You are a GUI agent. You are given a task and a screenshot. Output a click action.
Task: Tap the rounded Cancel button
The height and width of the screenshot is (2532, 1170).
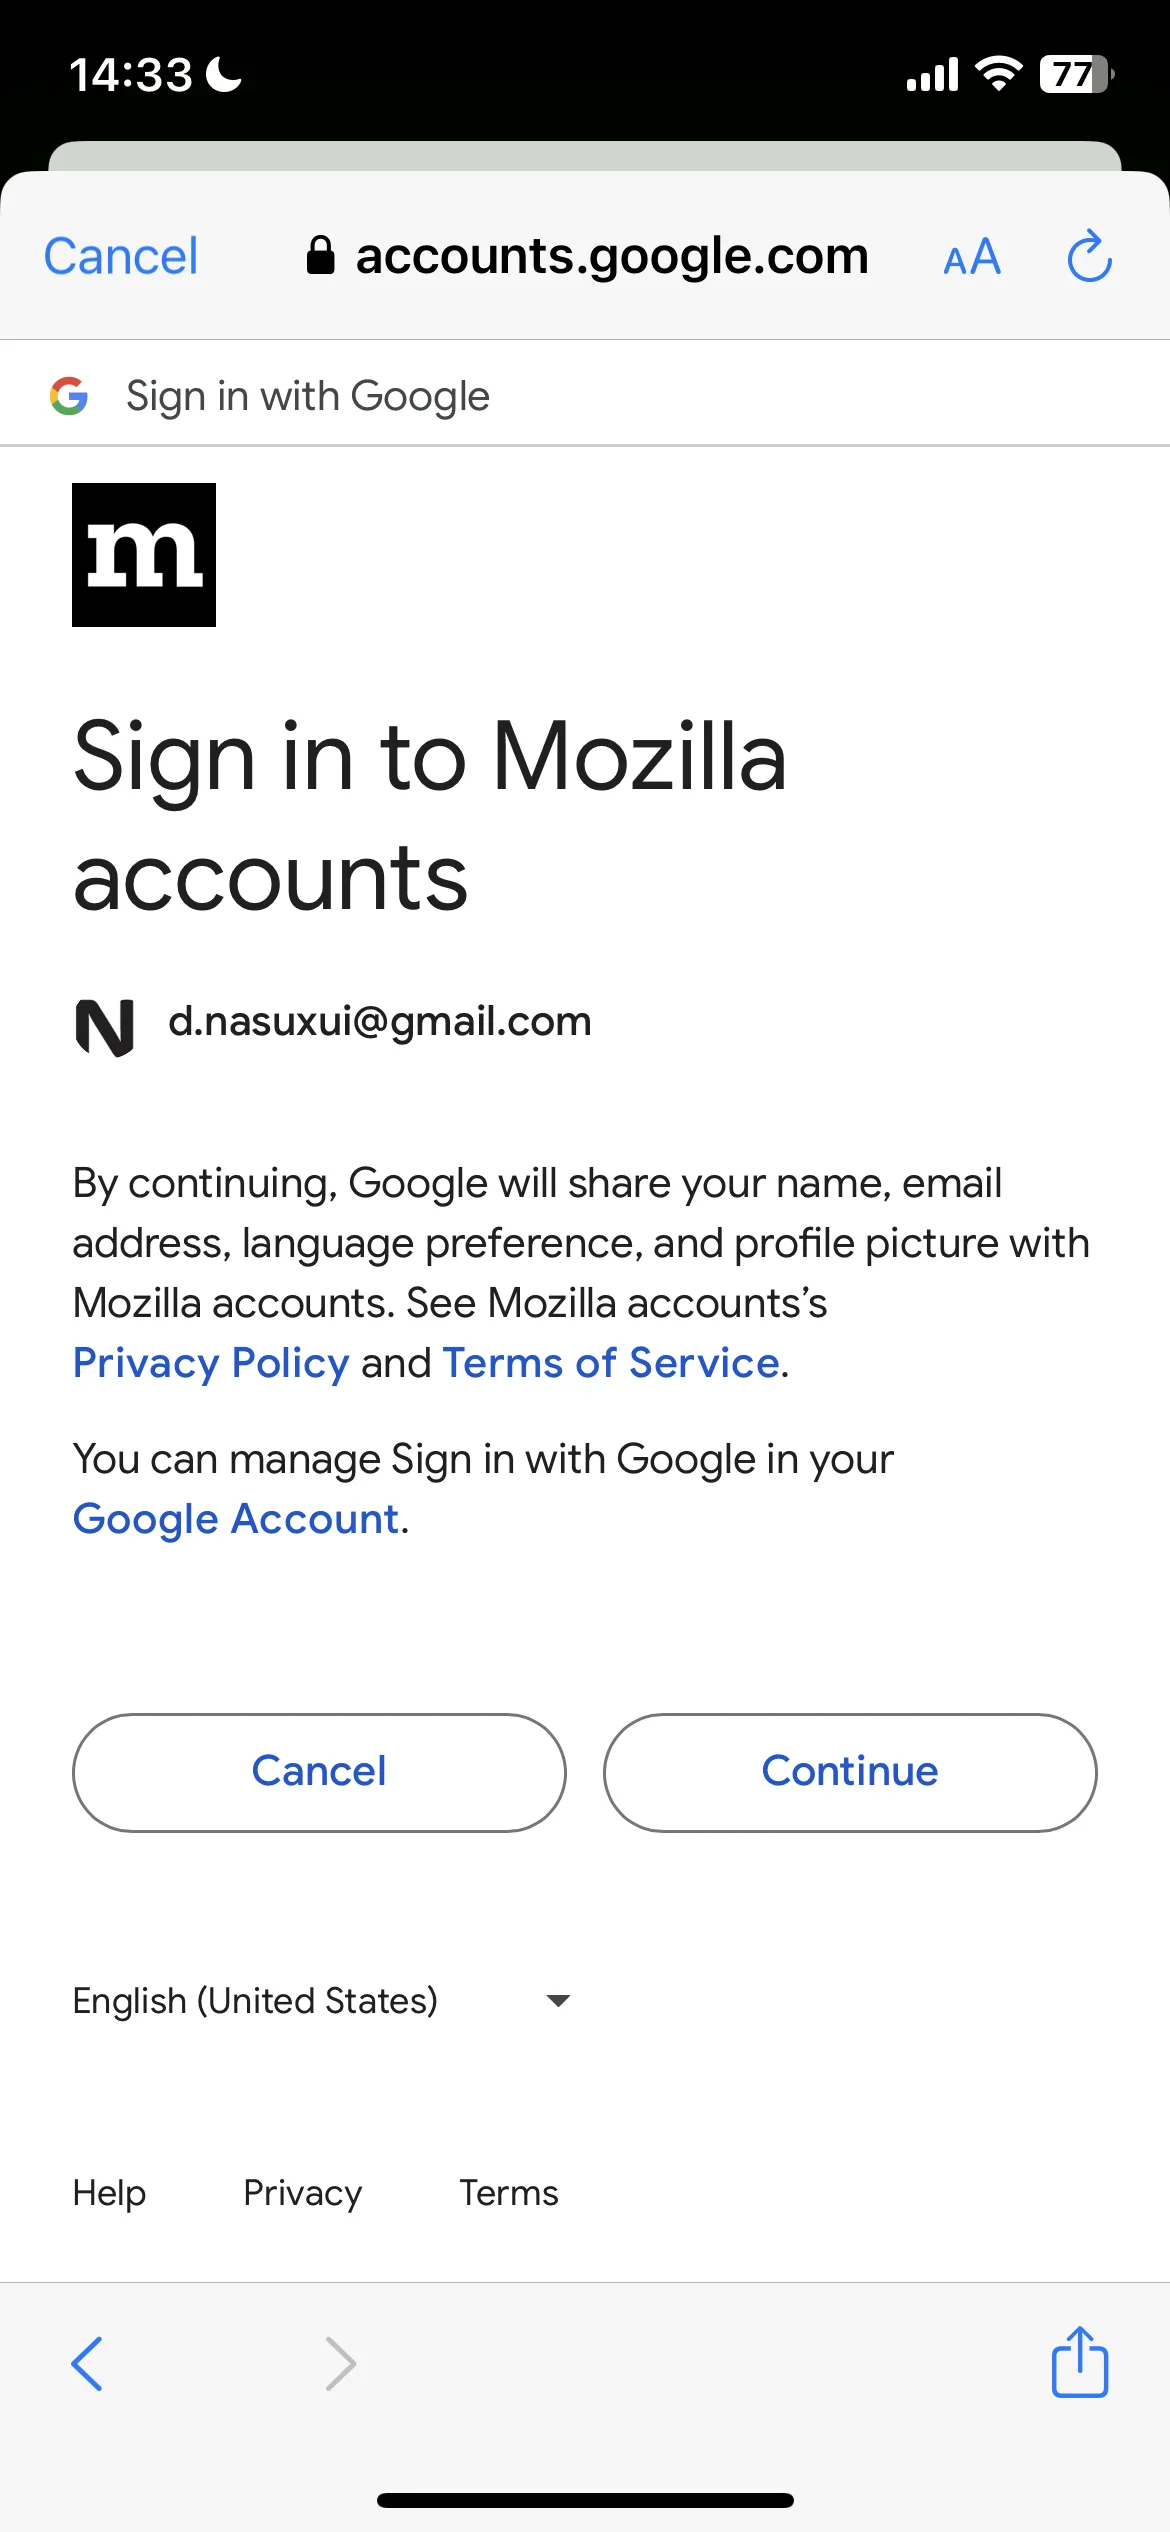(x=319, y=1772)
